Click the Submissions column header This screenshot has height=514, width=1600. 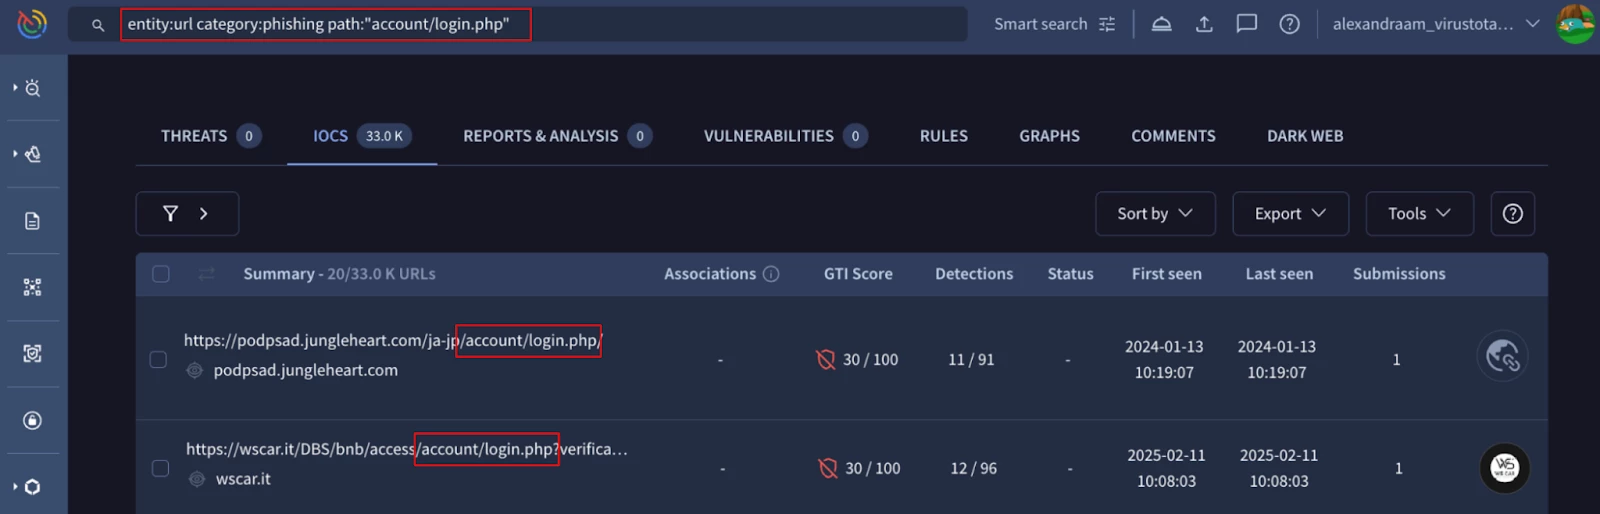1399,274
